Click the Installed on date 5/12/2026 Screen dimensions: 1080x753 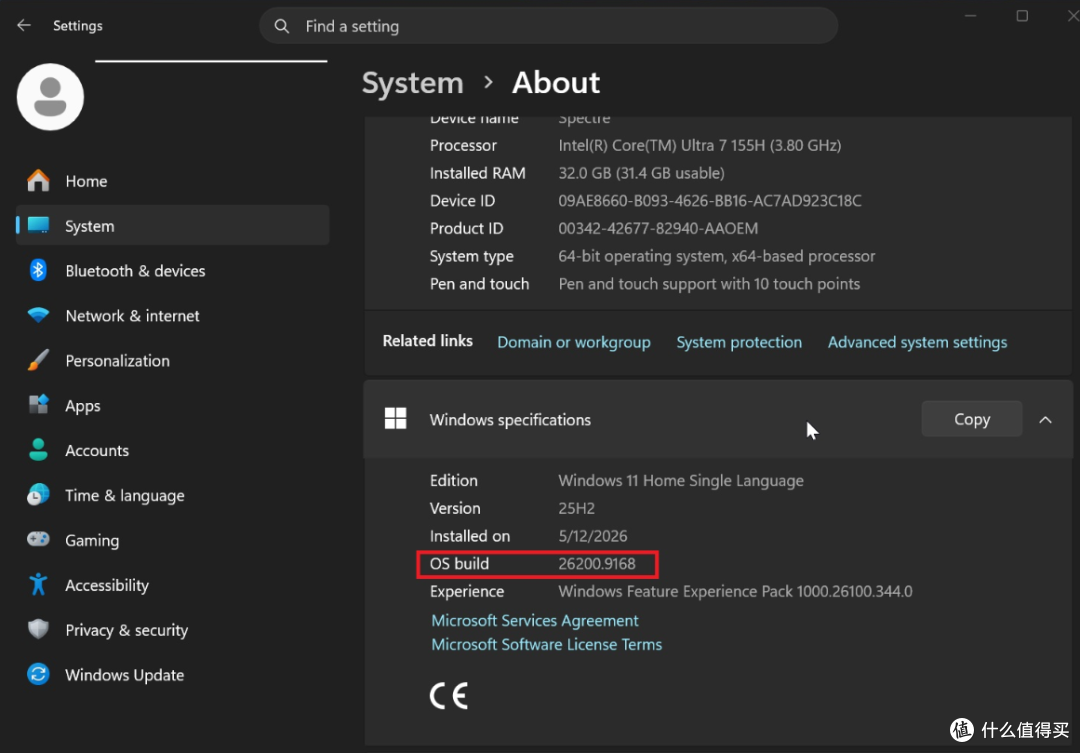coord(592,536)
